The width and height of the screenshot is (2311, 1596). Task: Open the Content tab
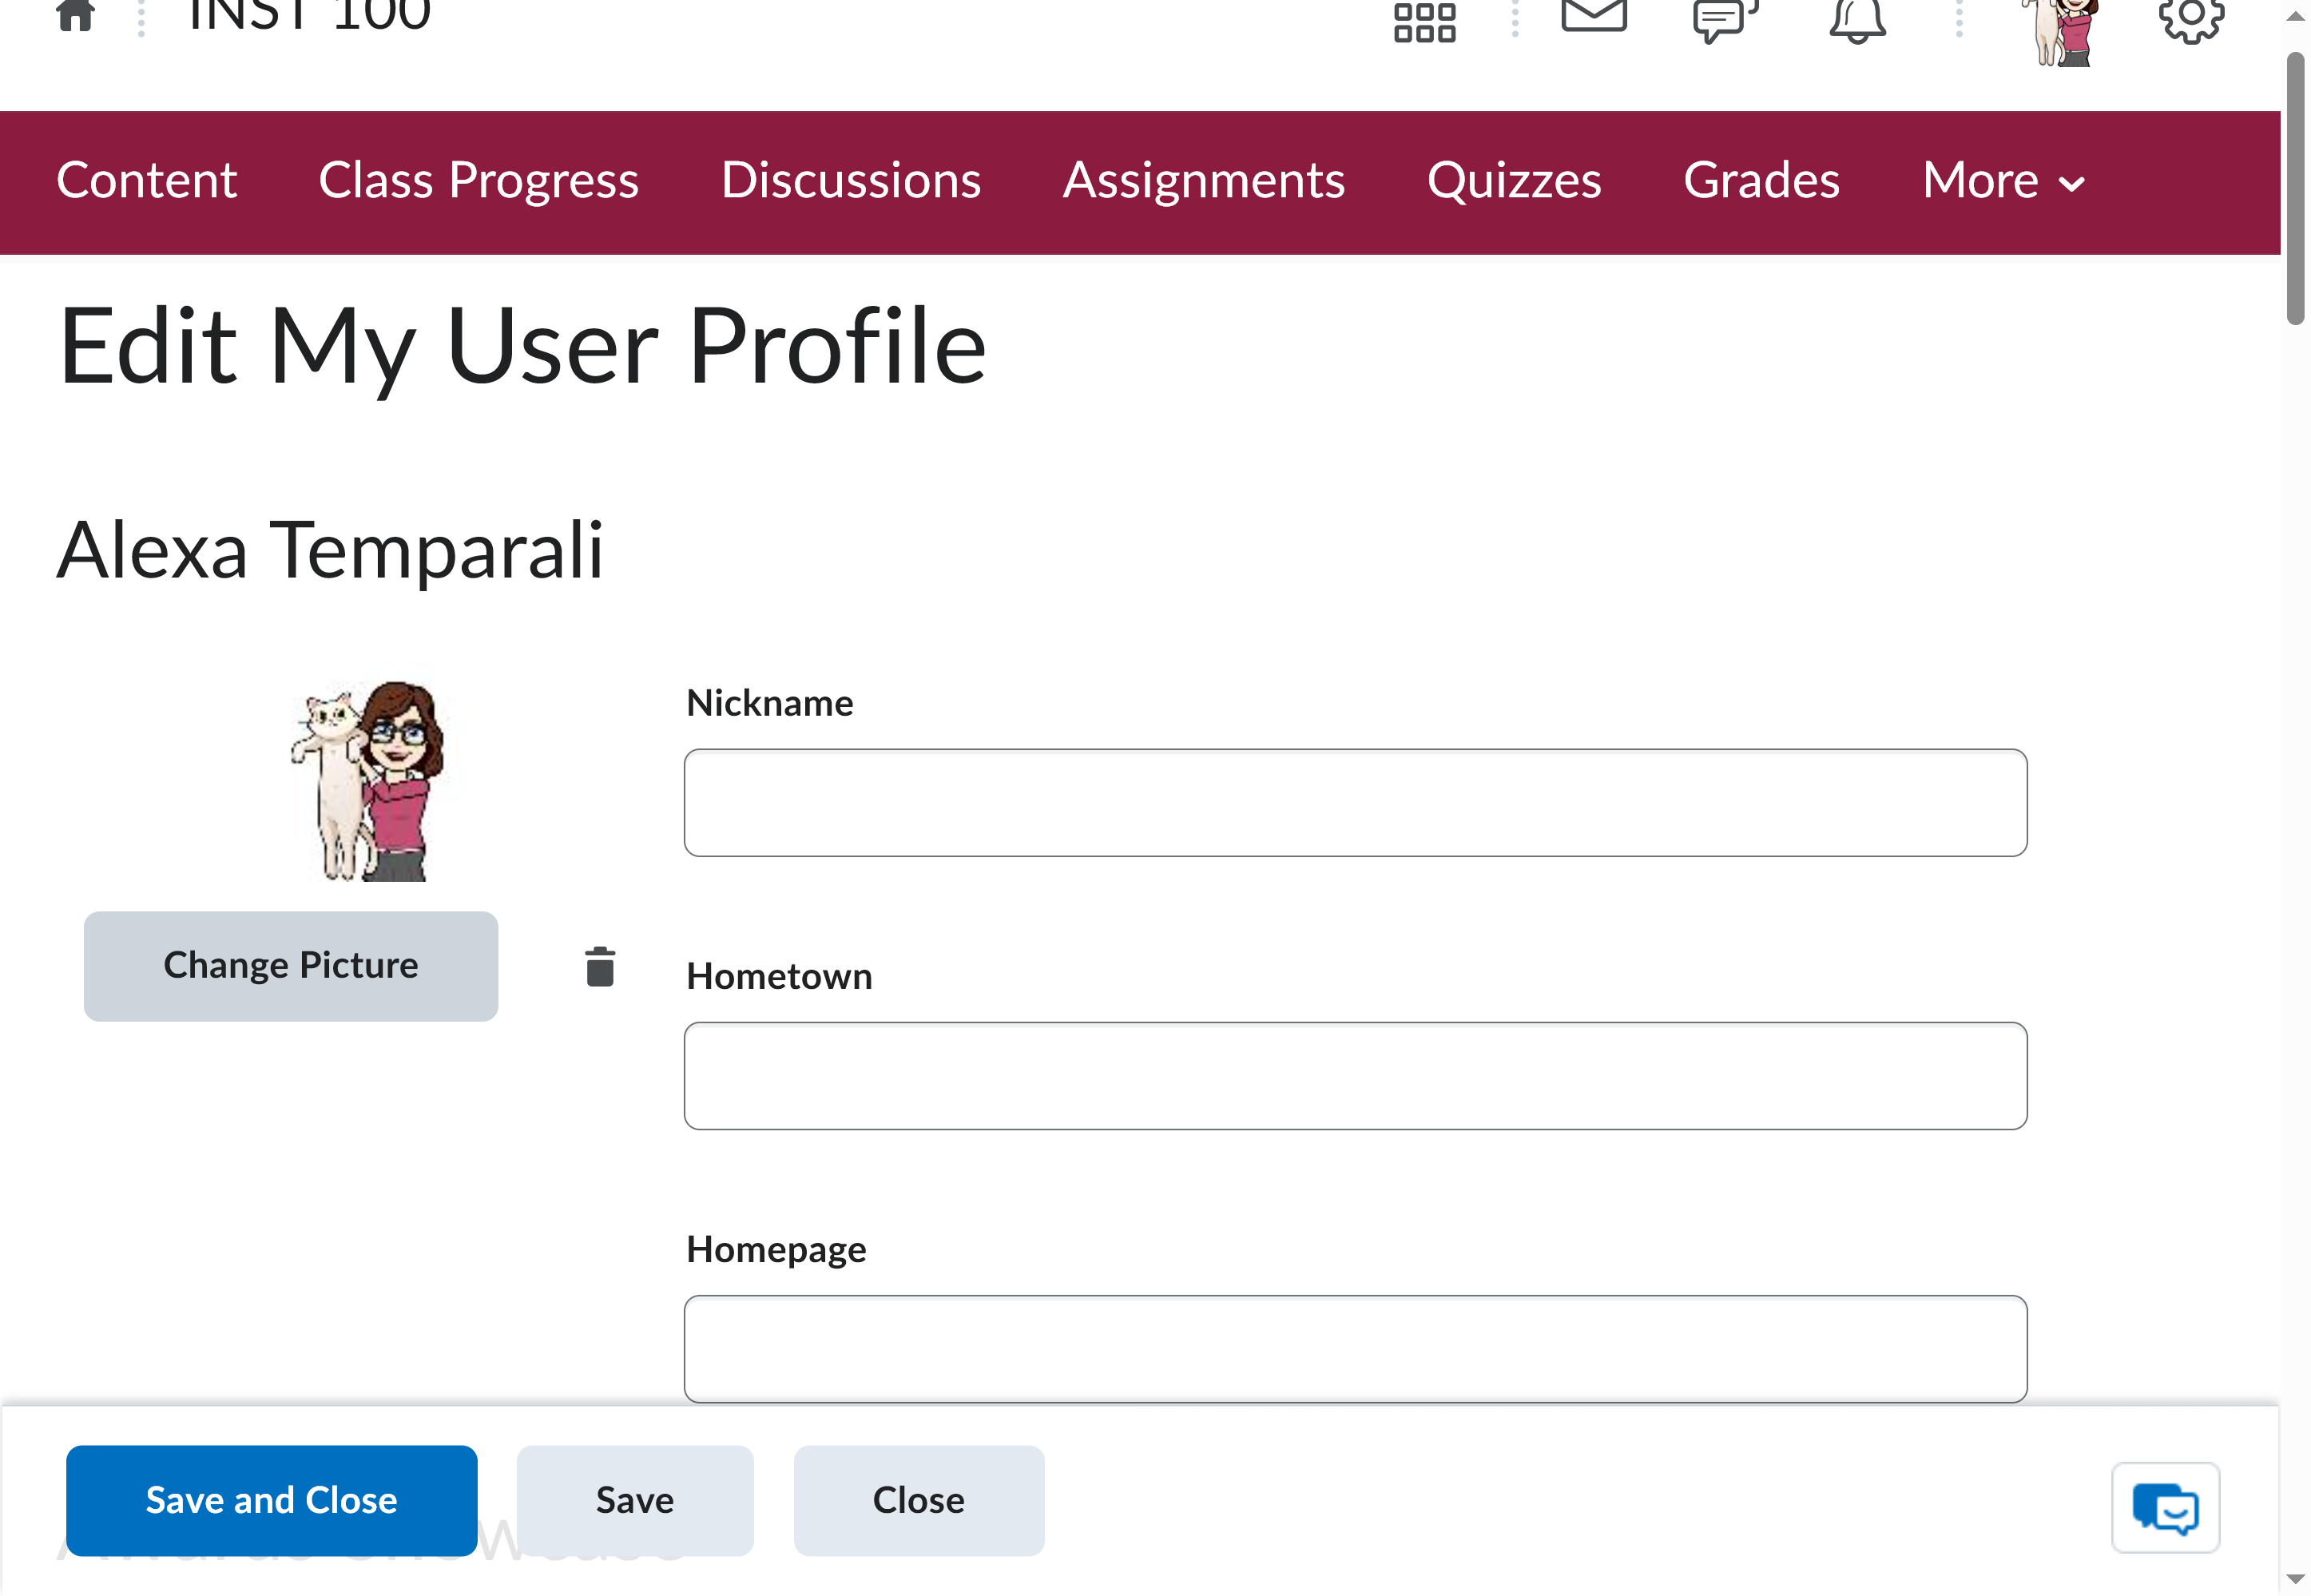pos(147,181)
